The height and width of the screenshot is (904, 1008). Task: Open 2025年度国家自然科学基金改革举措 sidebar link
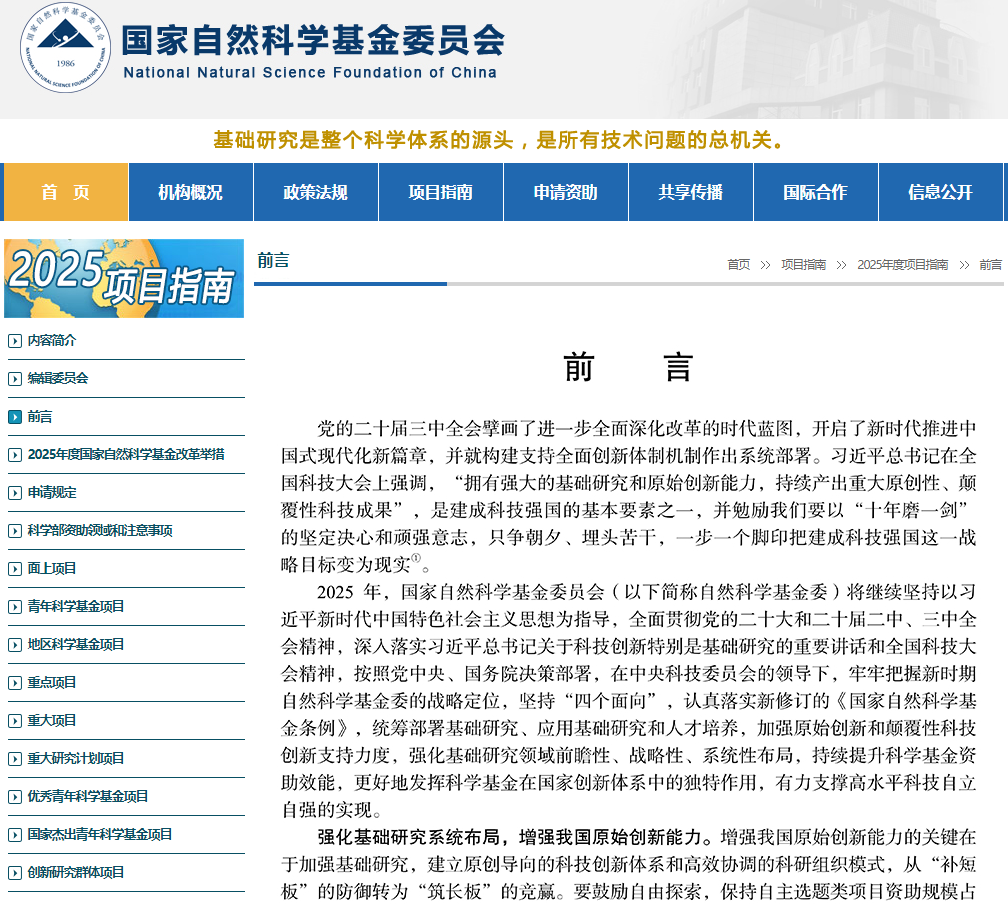click(126, 455)
